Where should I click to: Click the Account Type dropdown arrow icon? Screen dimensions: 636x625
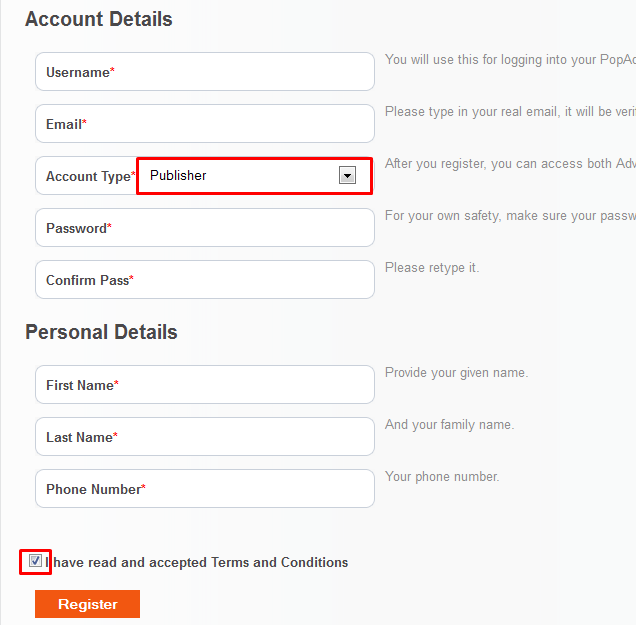coord(347,175)
